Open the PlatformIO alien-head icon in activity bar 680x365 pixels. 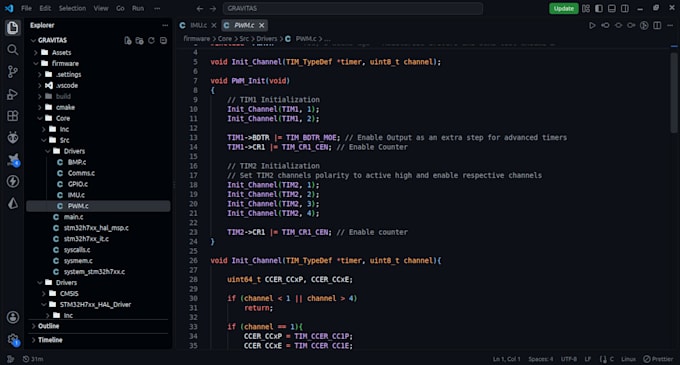(x=13, y=138)
